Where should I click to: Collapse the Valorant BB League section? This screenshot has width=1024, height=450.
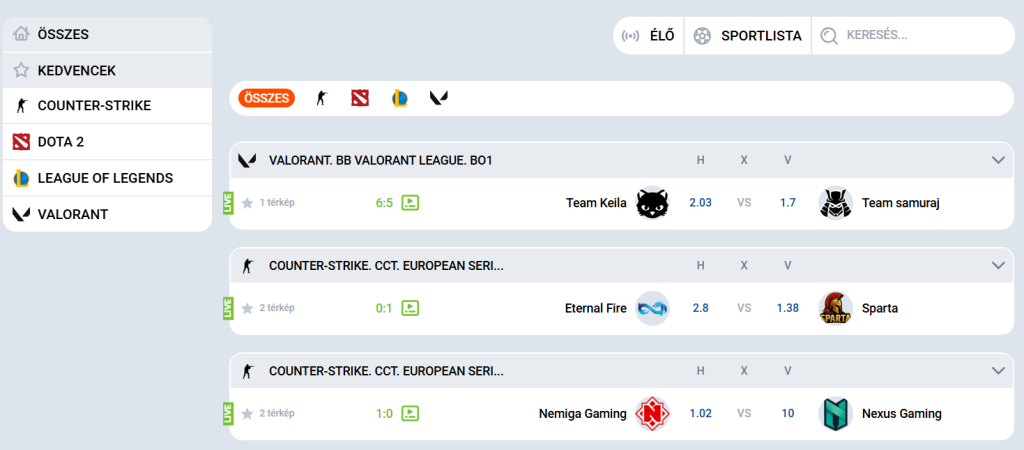coord(997,160)
